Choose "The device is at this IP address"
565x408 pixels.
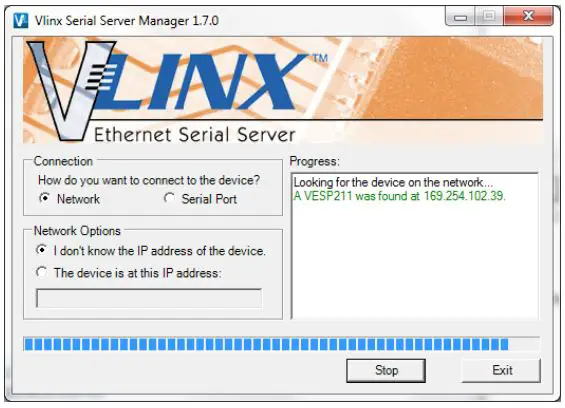pyautogui.click(x=41, y=272)
